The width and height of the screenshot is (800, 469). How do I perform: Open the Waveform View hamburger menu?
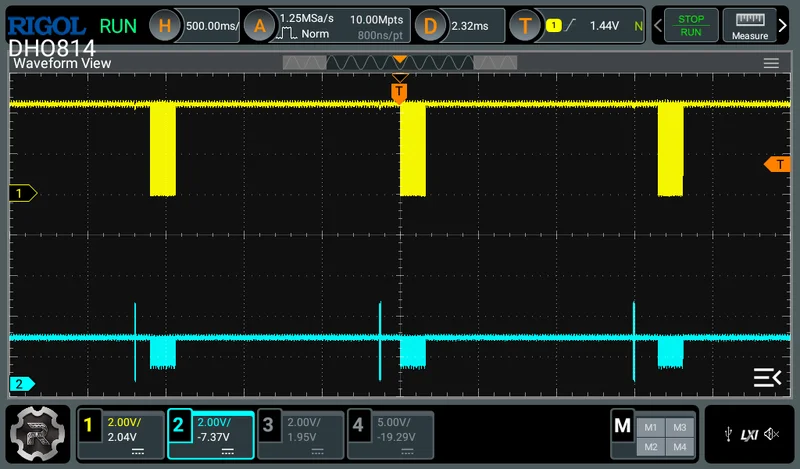click(x=771, y=63)
